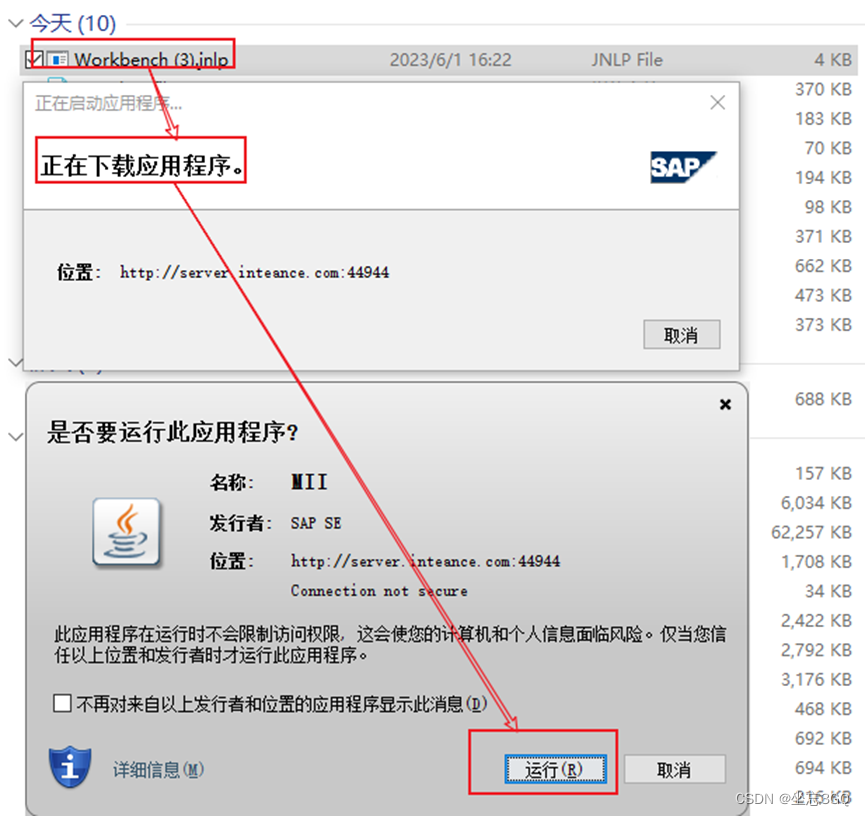Collapse the bottom-left file group chevron

[x=15, y=436]
